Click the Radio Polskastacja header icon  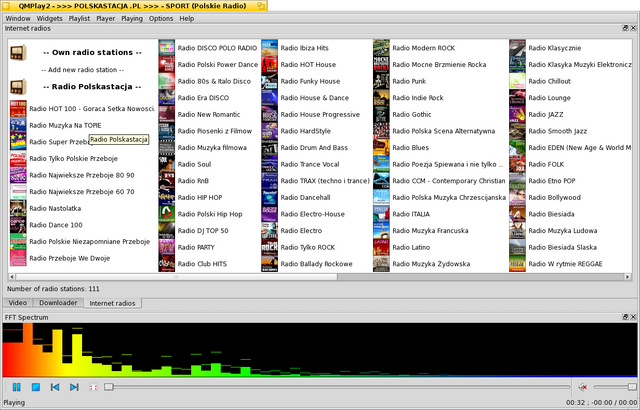click(x=18, y=86)
